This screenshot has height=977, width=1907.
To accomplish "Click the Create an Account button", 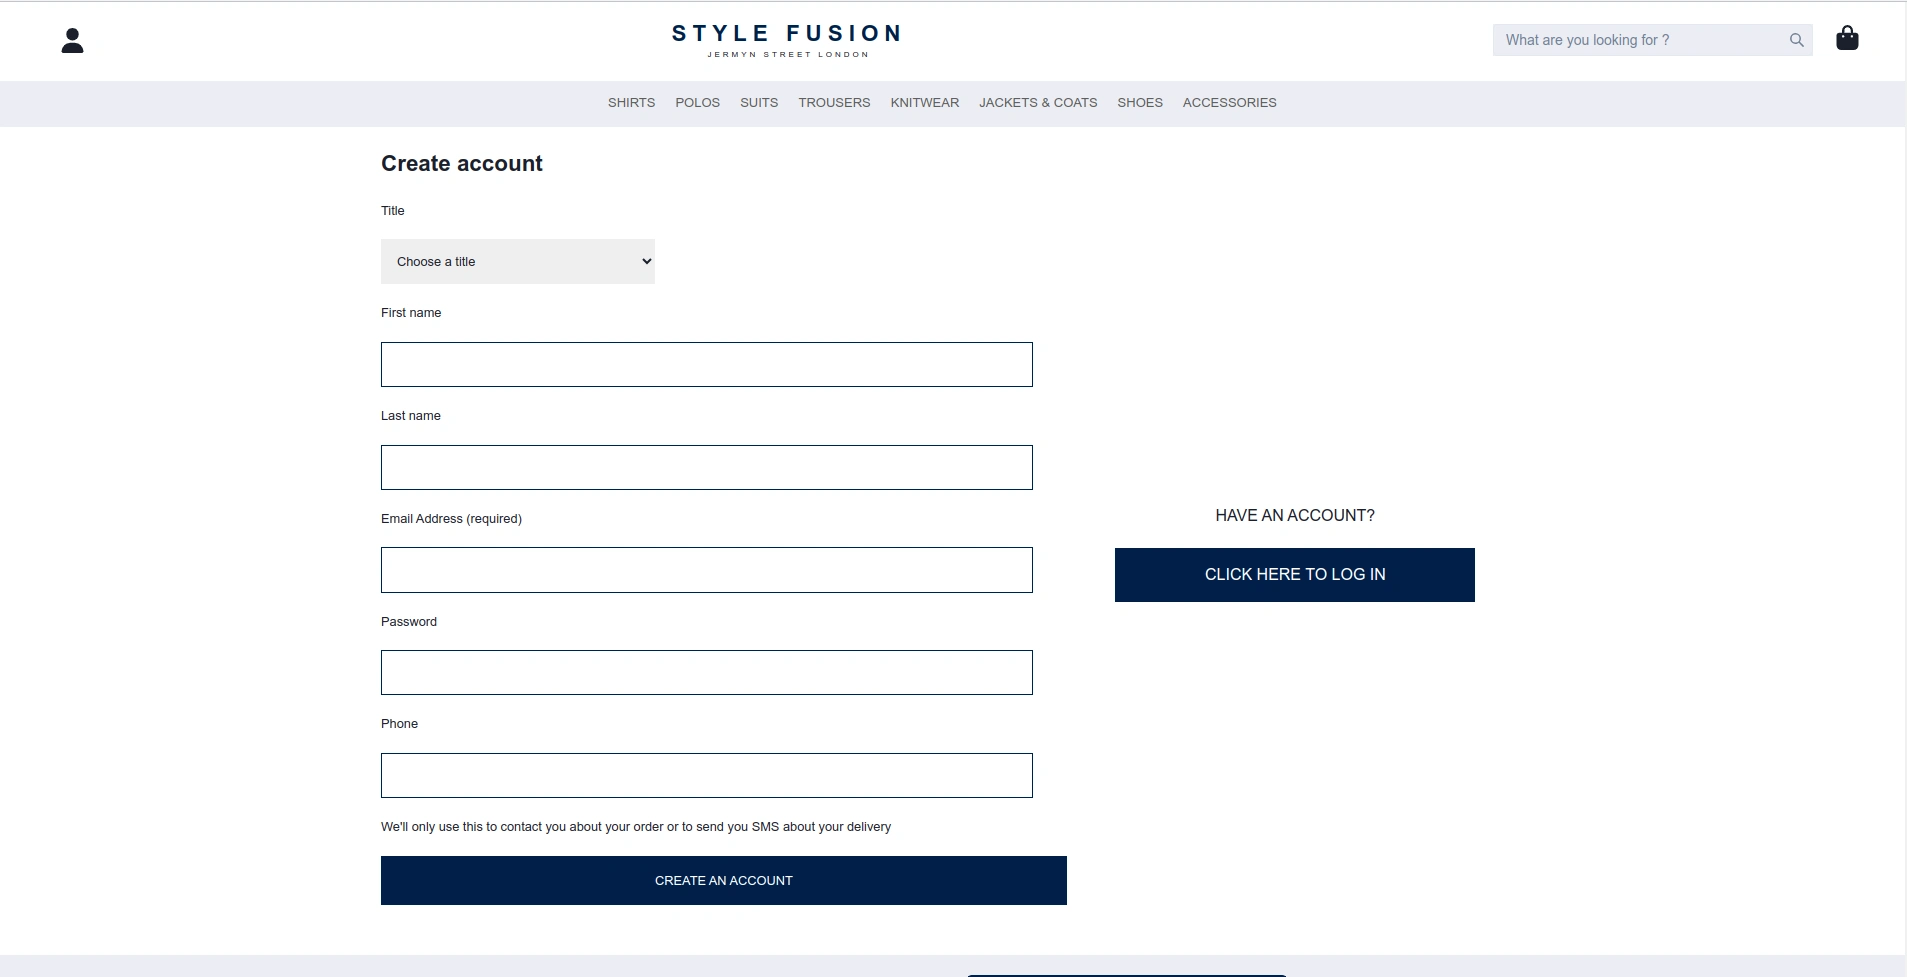I will coord(724,880).
